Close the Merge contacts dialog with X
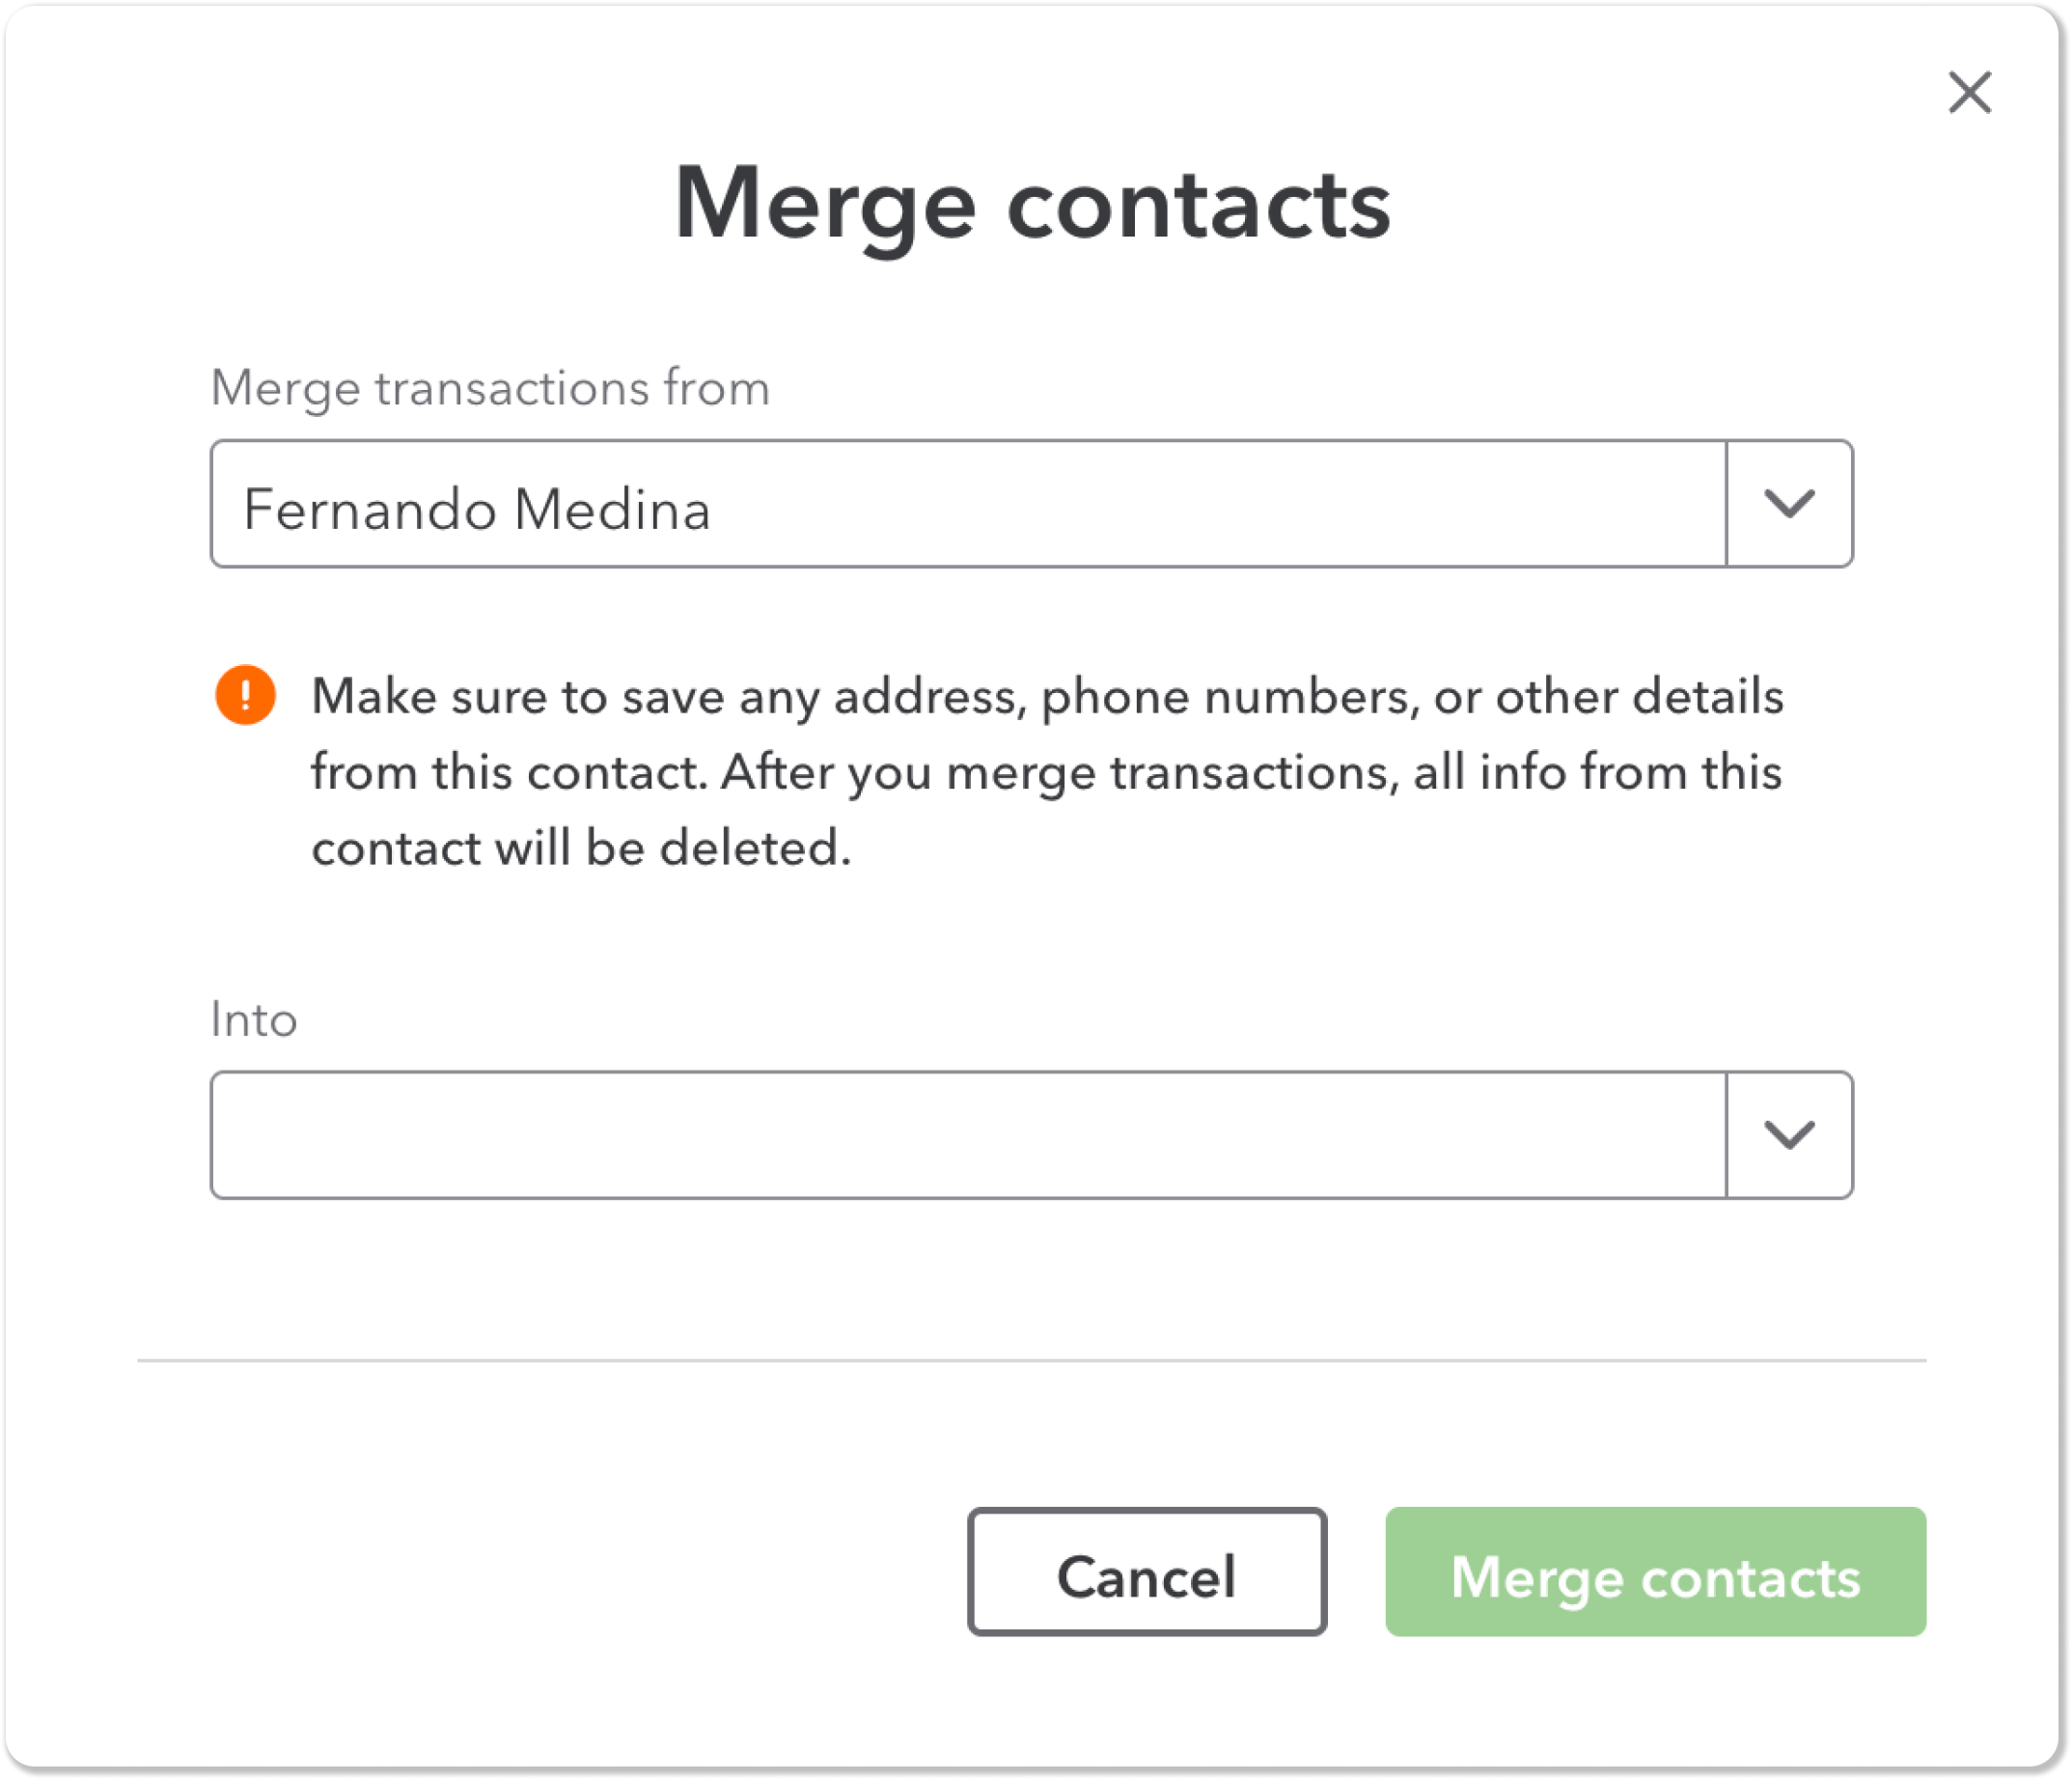2072x1780 pixels. [x=1969, y=93]
